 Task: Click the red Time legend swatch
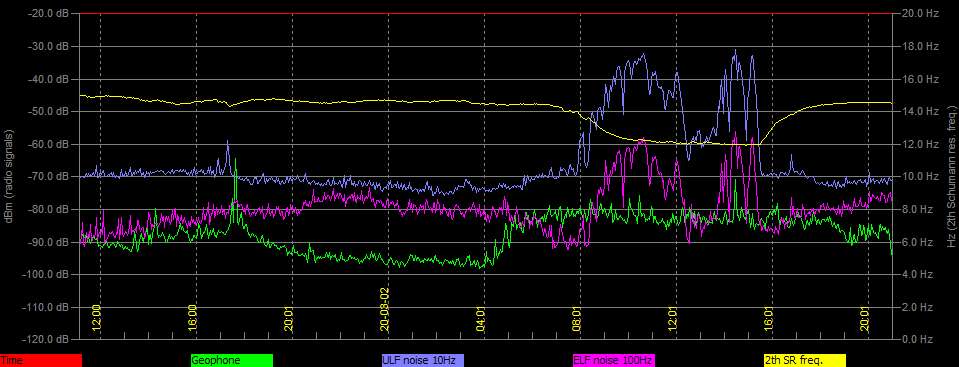40,361
